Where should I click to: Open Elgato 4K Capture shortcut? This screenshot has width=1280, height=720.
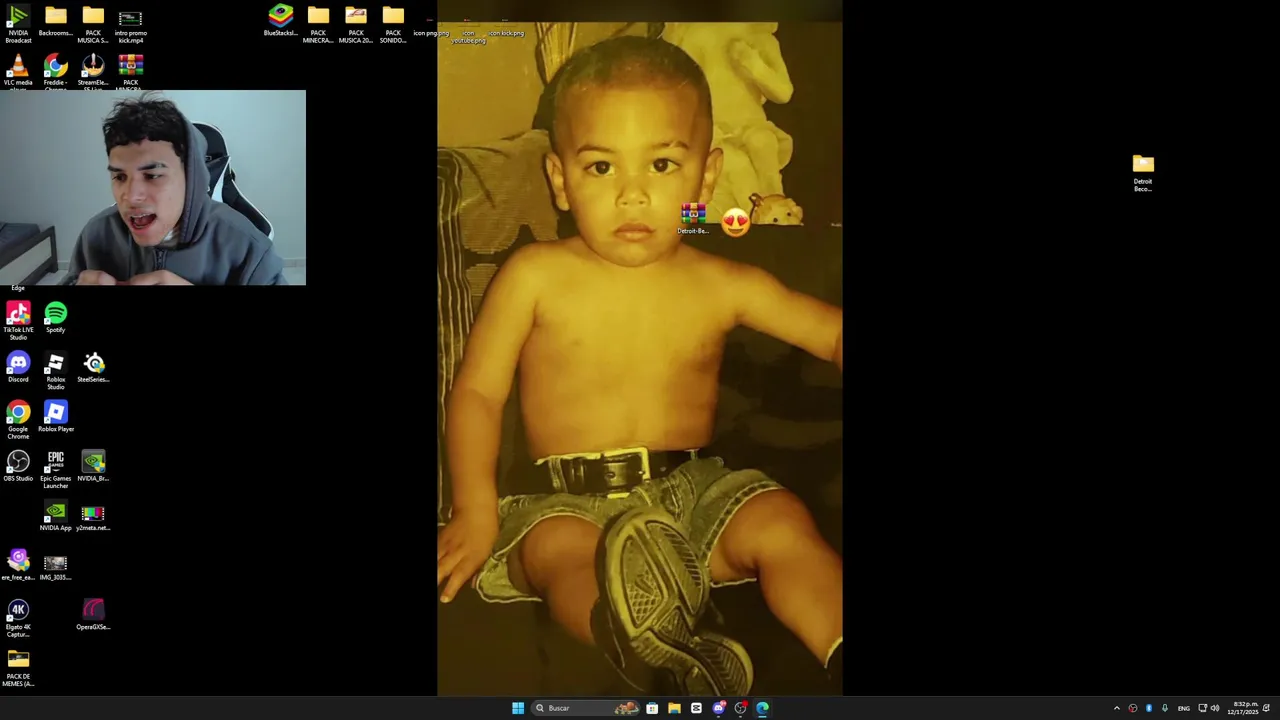pyautogui.click(x=18, y=618)
